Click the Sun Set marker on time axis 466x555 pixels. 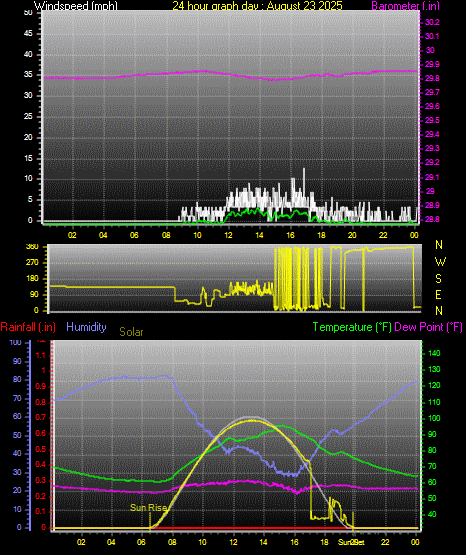click(351, 542)
